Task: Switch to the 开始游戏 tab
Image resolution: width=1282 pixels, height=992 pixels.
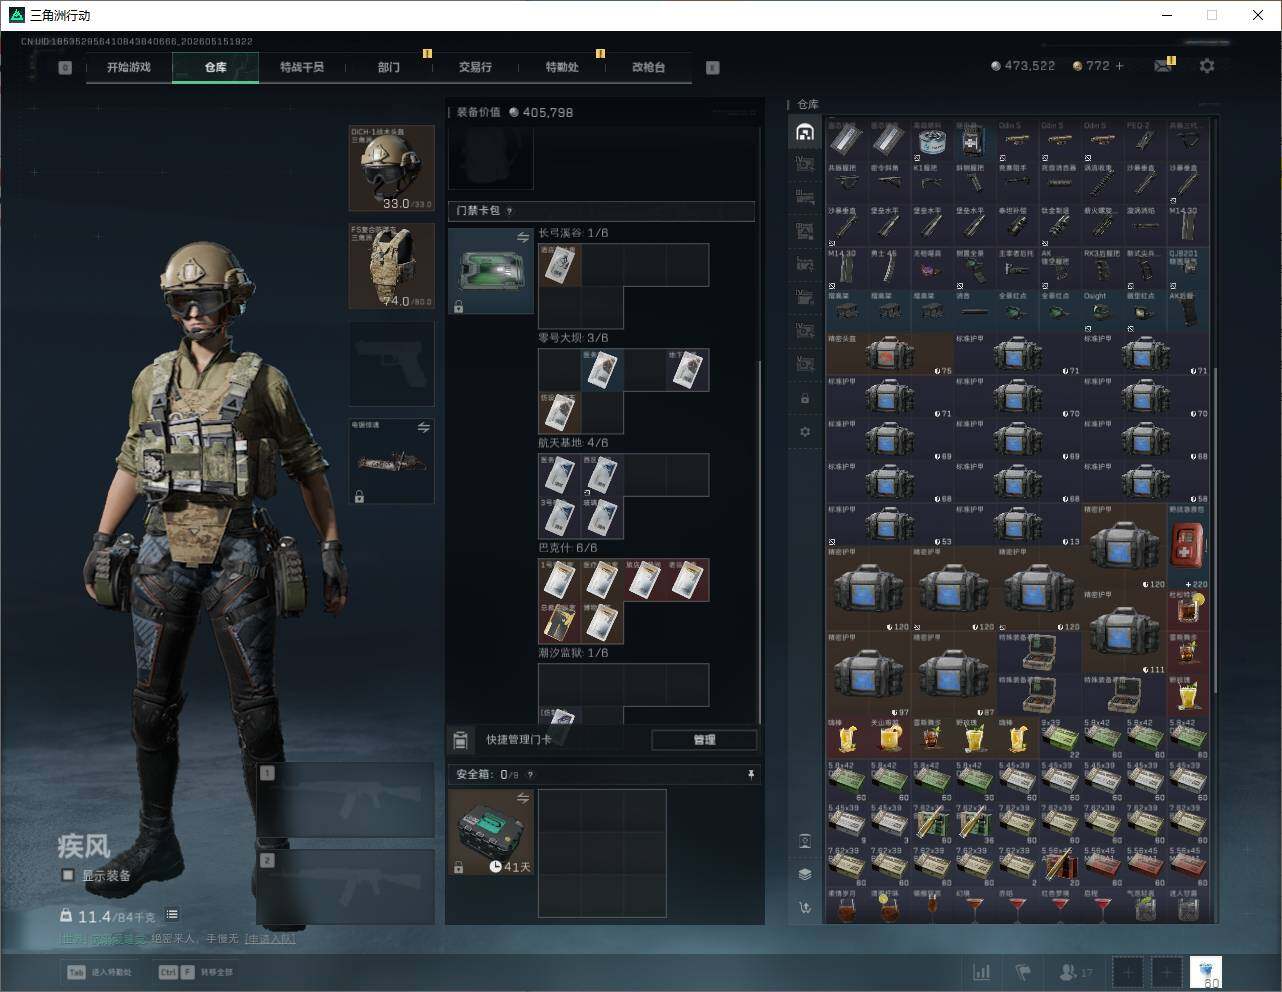Action: [129, 67]
